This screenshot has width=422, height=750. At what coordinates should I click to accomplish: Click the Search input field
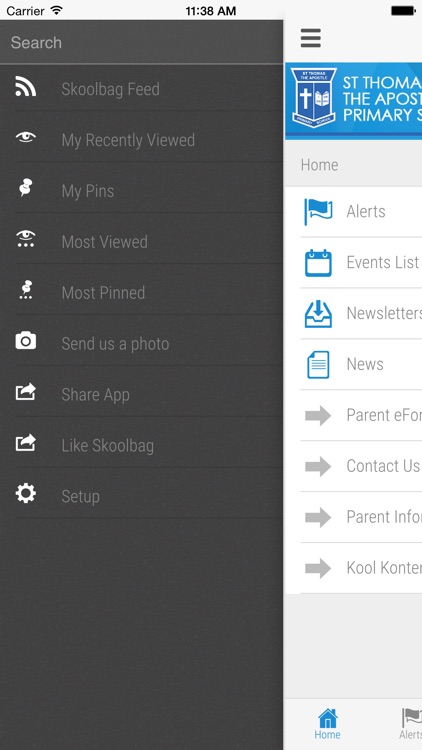tap(142, 43)
